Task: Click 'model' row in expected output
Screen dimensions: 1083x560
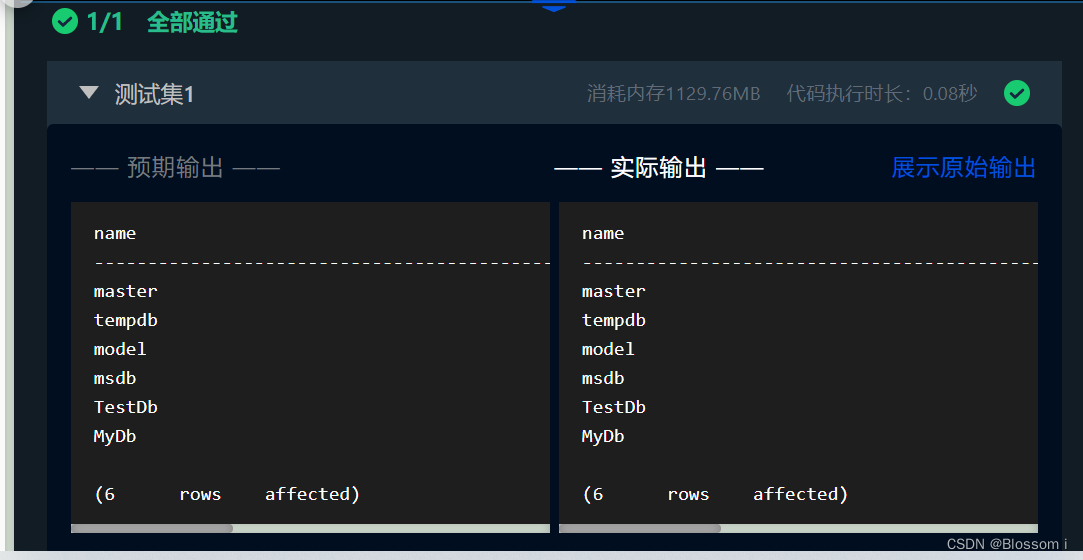Action: pyautogui.click(x=120, y=349)
